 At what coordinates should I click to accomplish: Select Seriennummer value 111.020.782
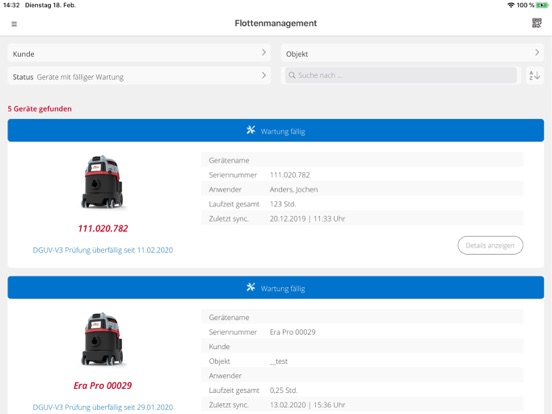(x=290, y=175)
